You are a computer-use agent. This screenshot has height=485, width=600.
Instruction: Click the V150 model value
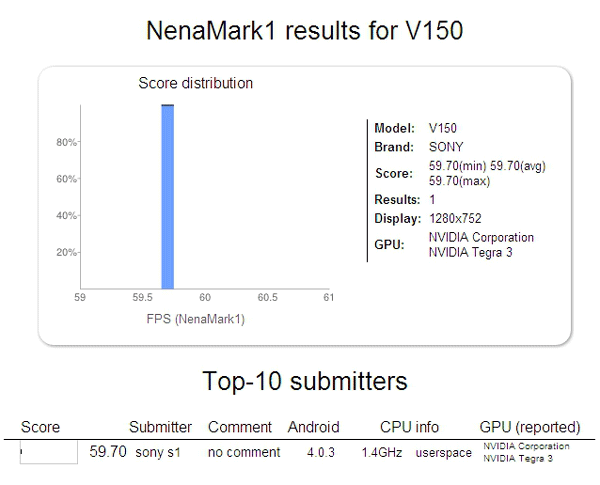(443, 128)
